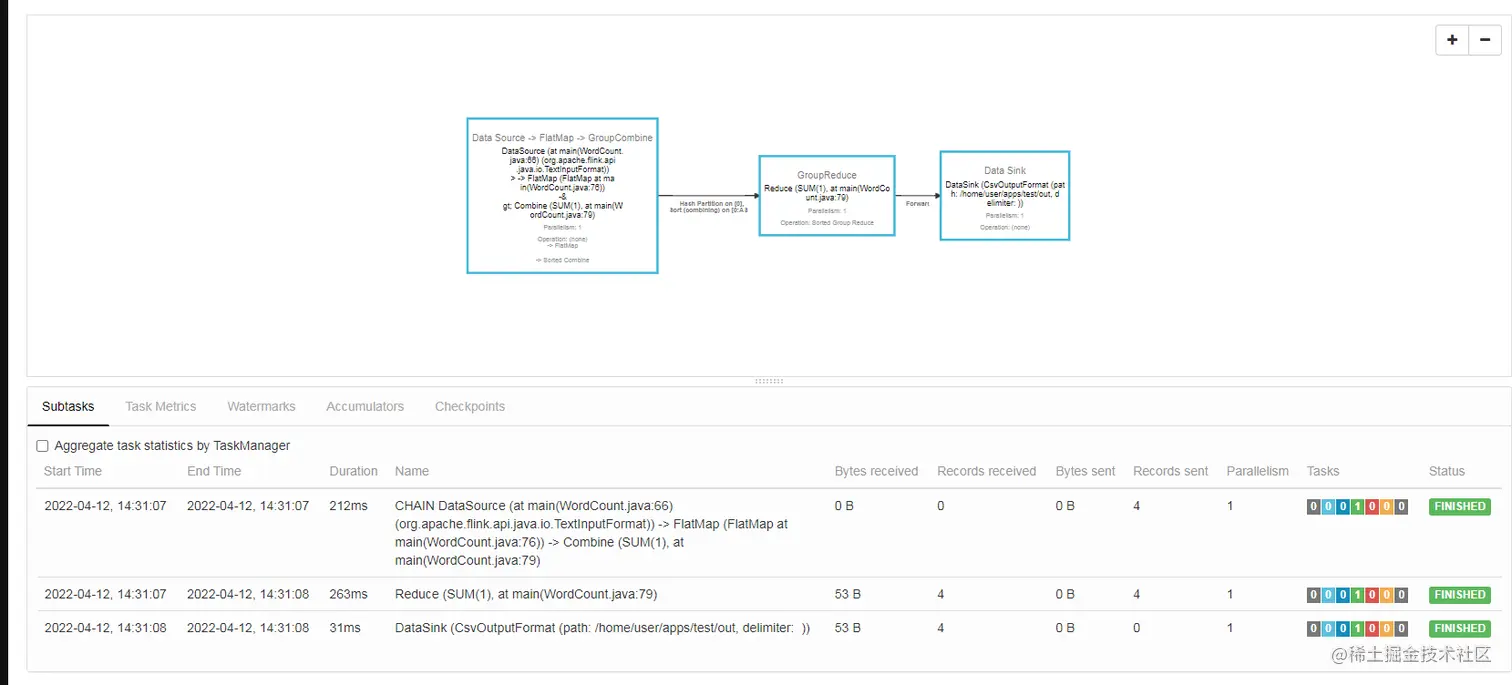1512x685 pixels.
Task: Click the Bytes sent column header
Action: 1085,471
